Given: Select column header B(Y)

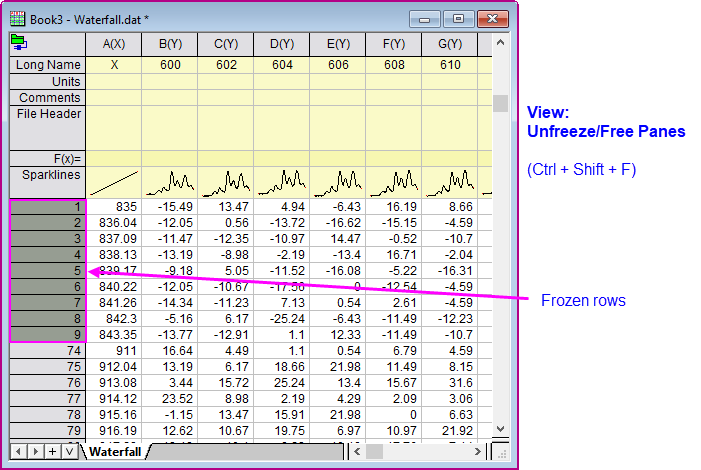Looking at the screenshot, I should tap(170, 44).
